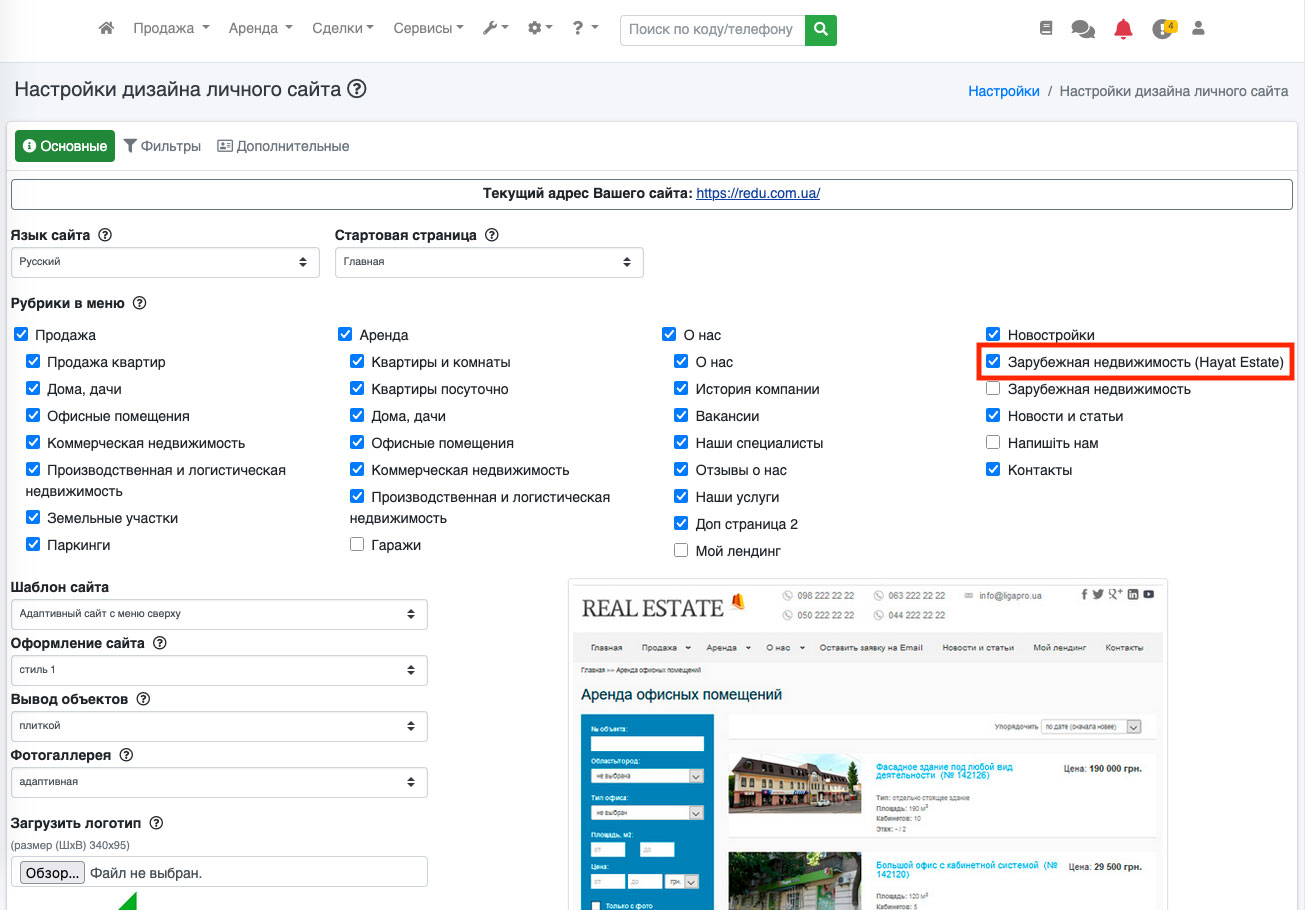Viewport: 1305px width, 910px height.
Task: Open the chat messages icon
Action: (1083, 29)
